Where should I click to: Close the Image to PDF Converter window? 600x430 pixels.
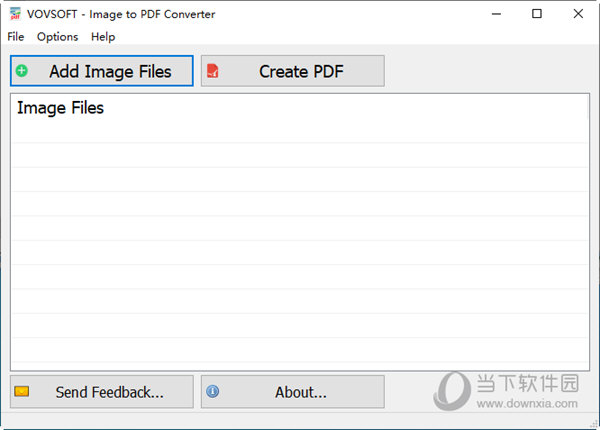(579, 14)
